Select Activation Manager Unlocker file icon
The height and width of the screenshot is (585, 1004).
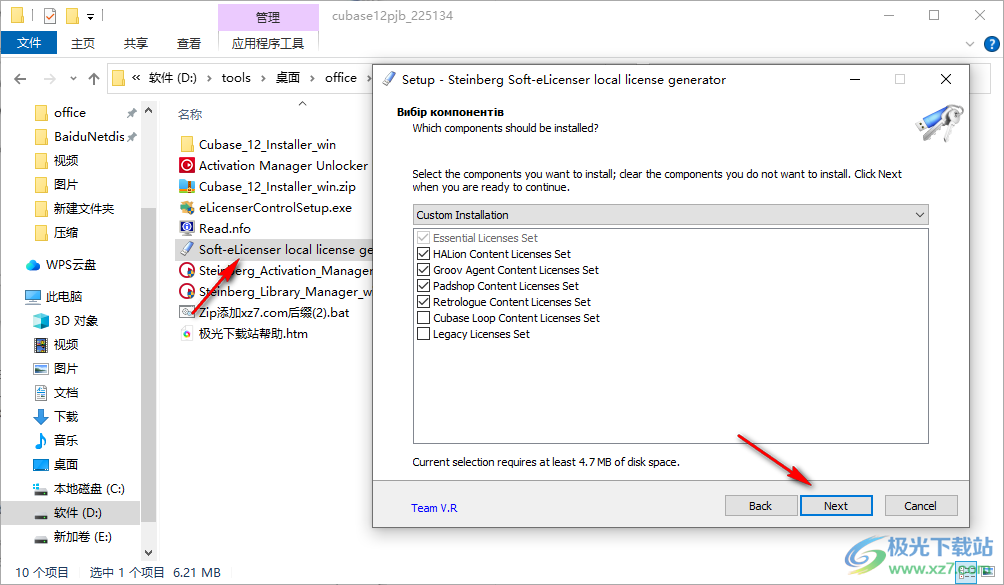tap(187, 165)
